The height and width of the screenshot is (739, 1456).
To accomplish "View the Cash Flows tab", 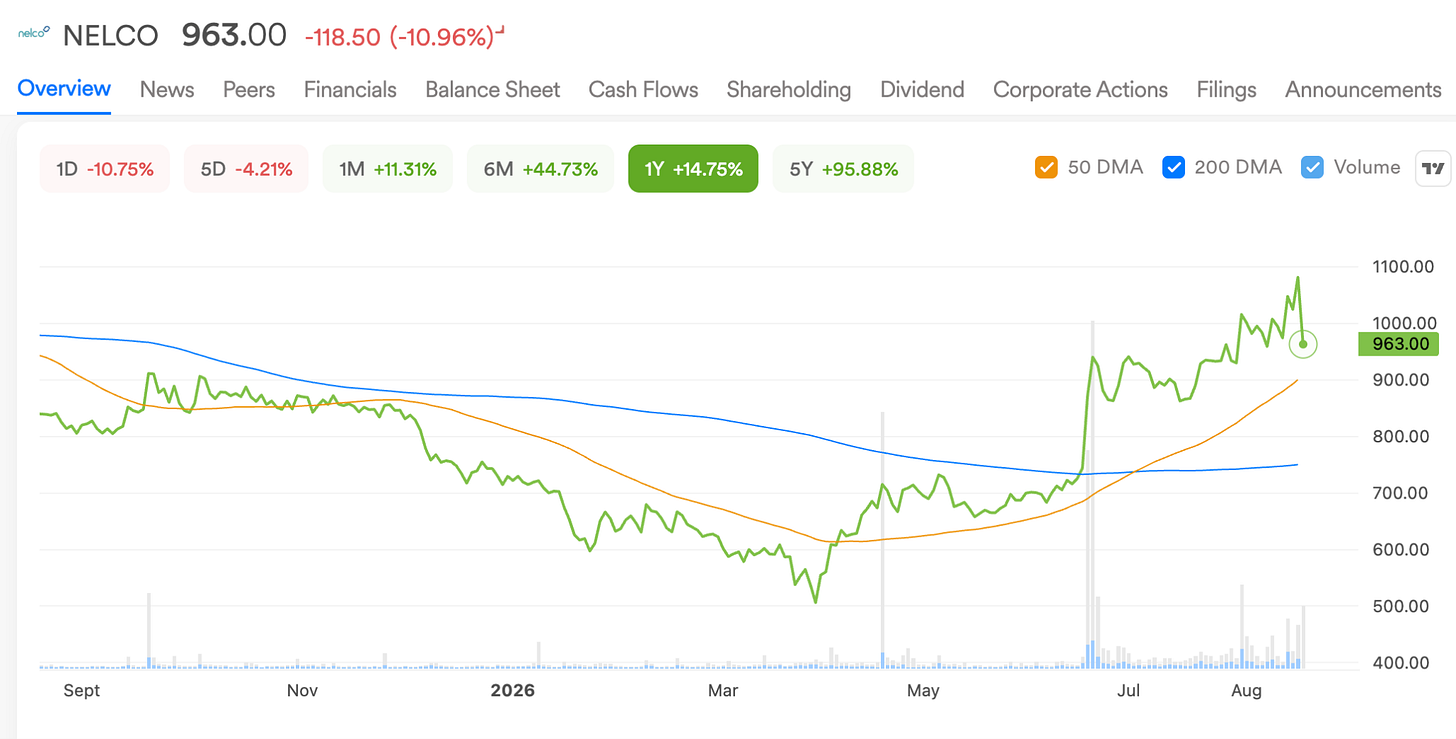I will click(644, 90).
